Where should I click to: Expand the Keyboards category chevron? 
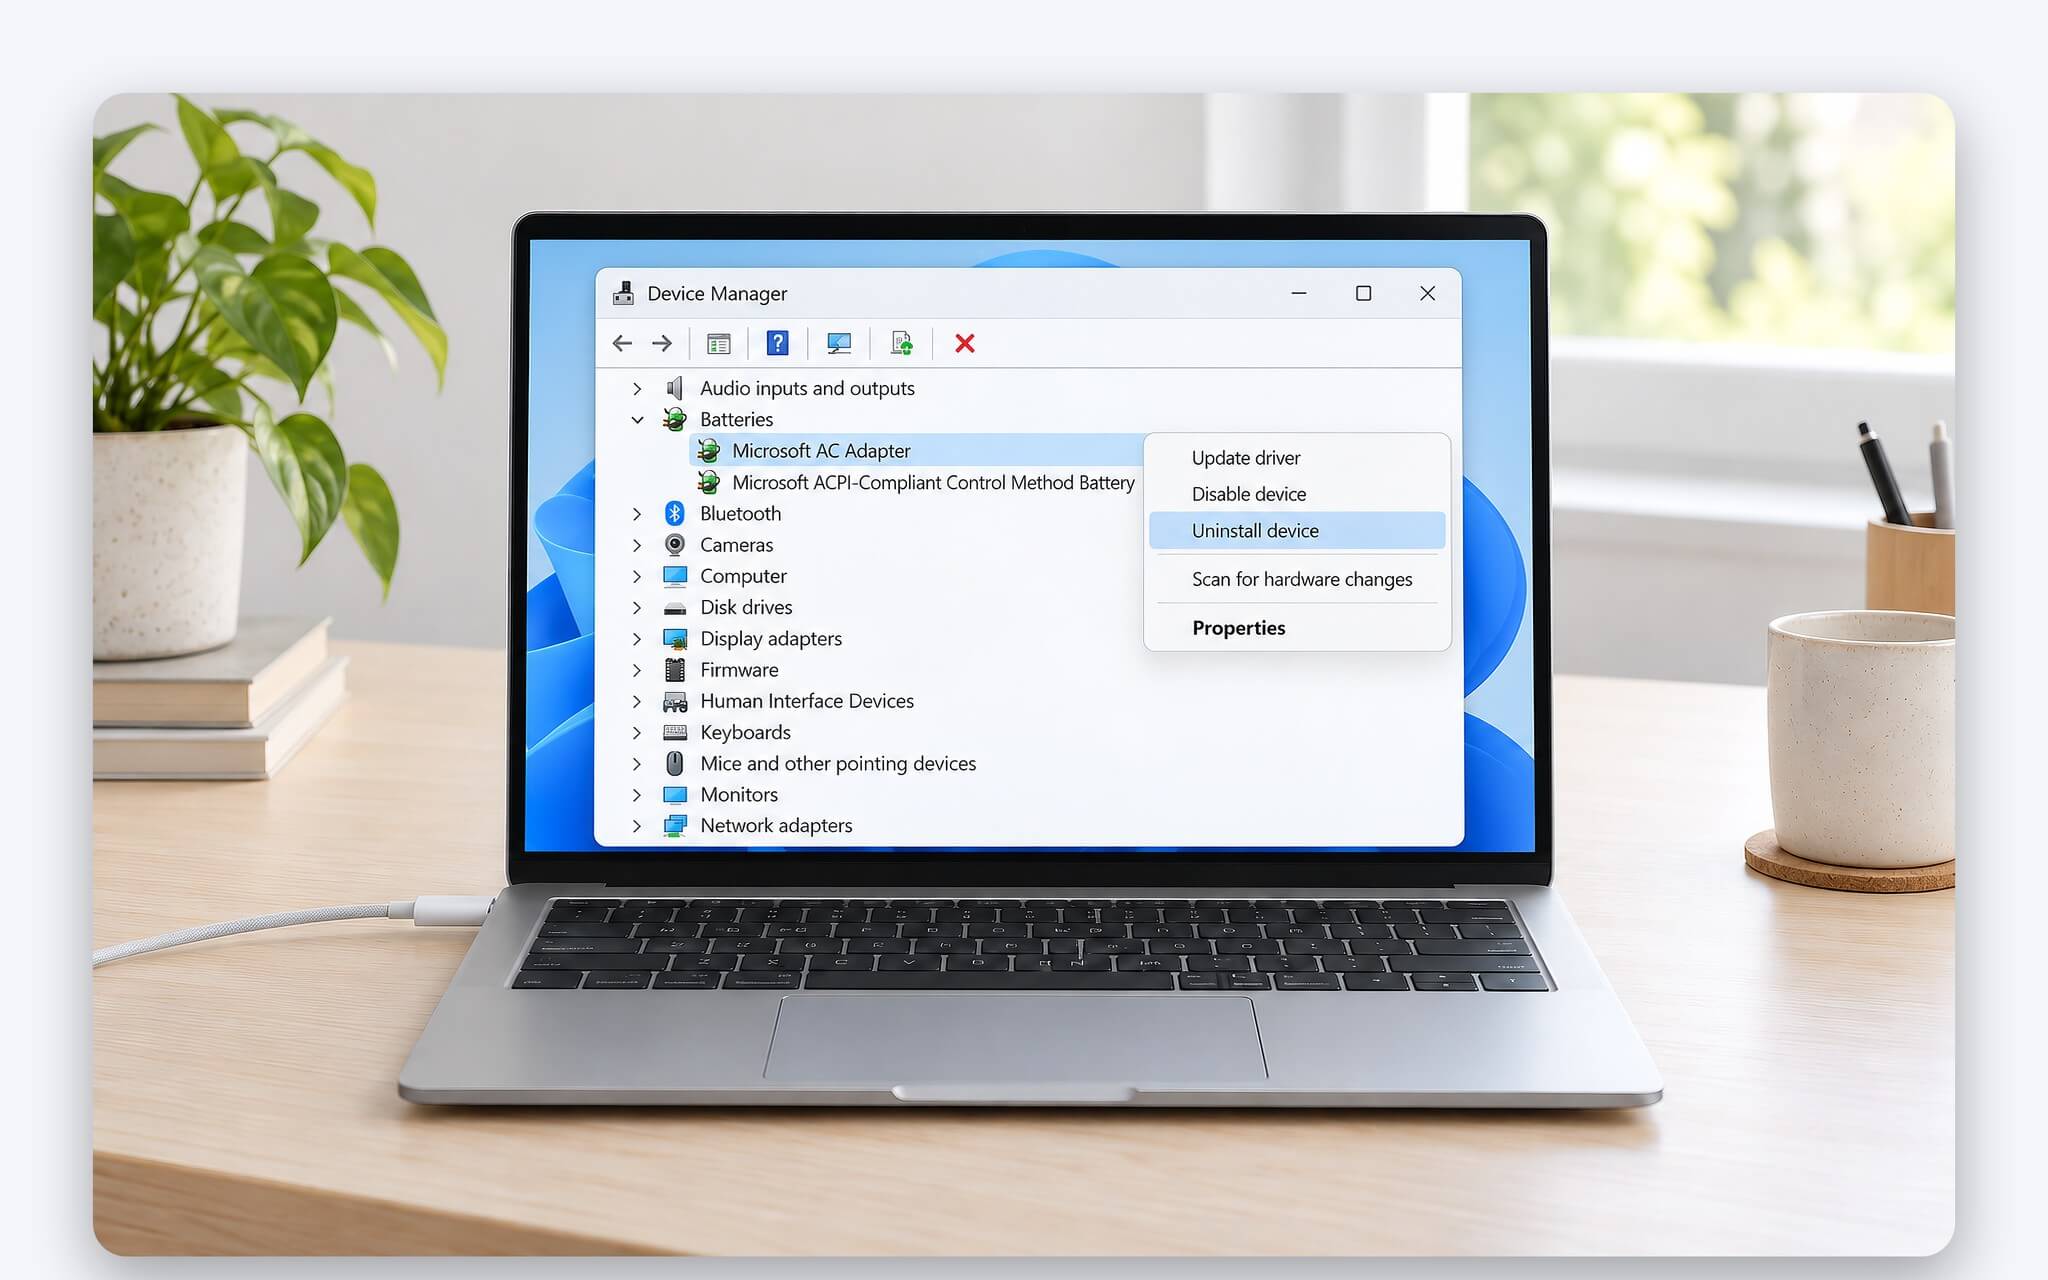tap(637, 732)
